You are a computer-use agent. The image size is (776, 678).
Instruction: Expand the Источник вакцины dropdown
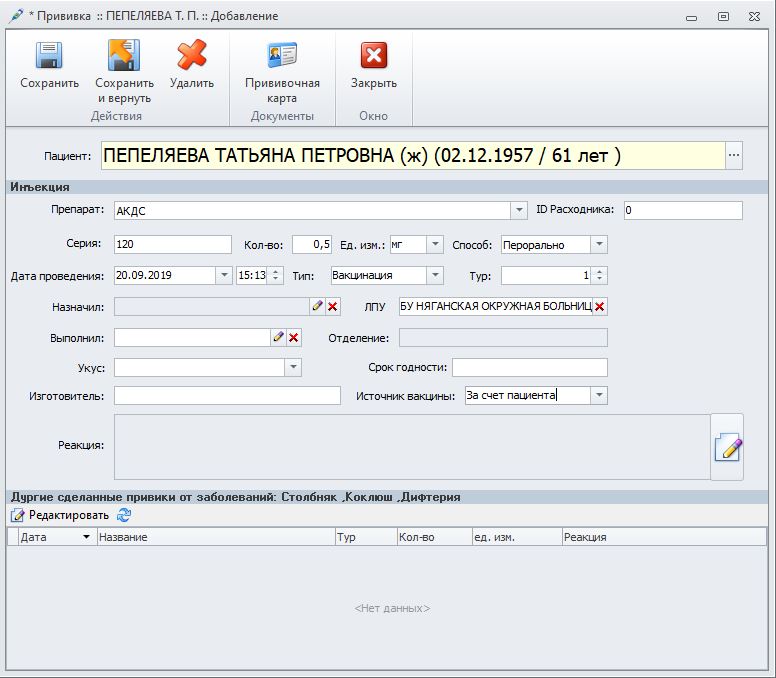(598, 396)
